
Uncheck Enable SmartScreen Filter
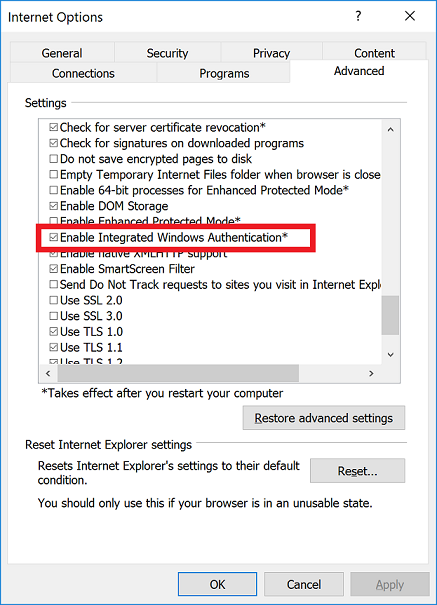[54, 269]
